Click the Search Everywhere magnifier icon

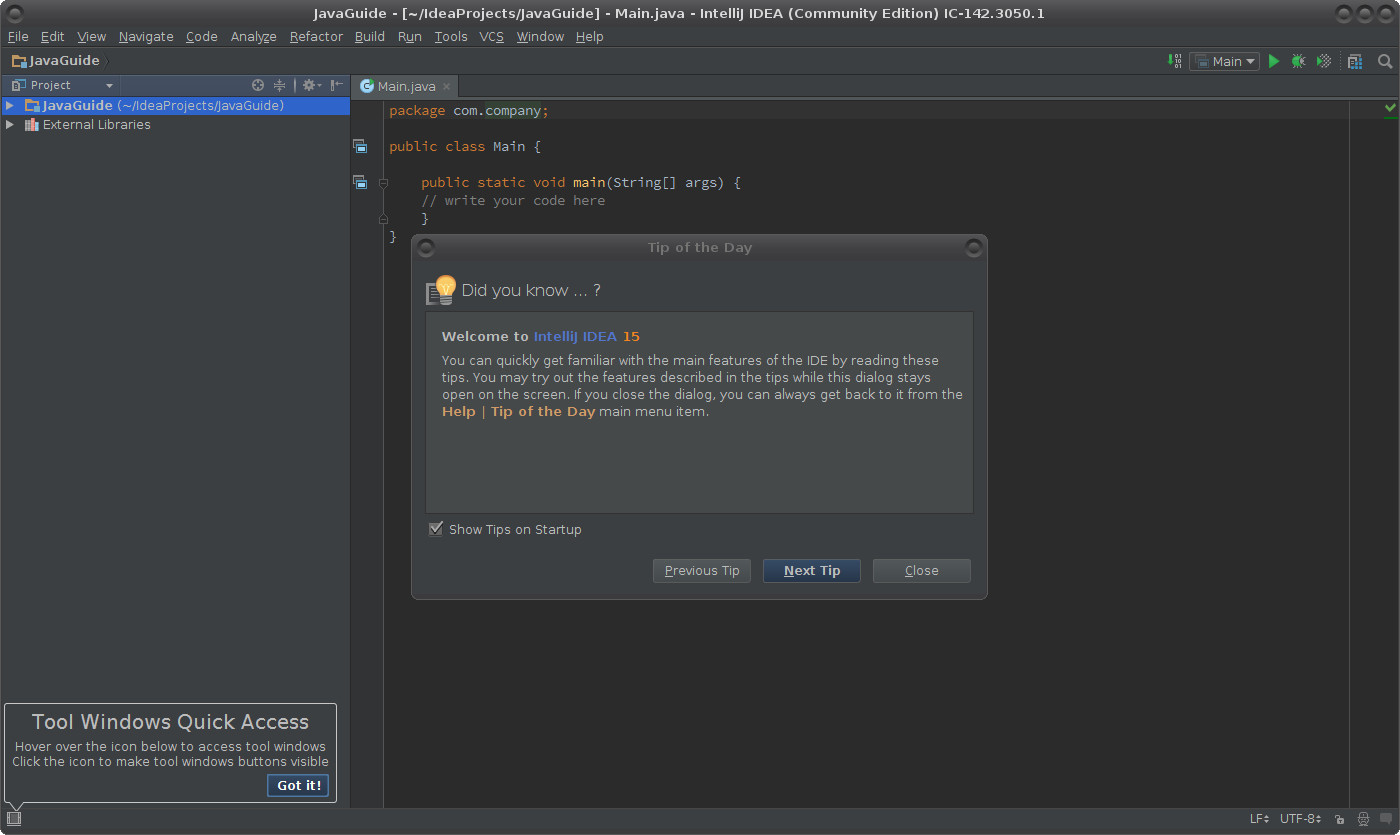pyautogui.click(x=1385, y=61)
